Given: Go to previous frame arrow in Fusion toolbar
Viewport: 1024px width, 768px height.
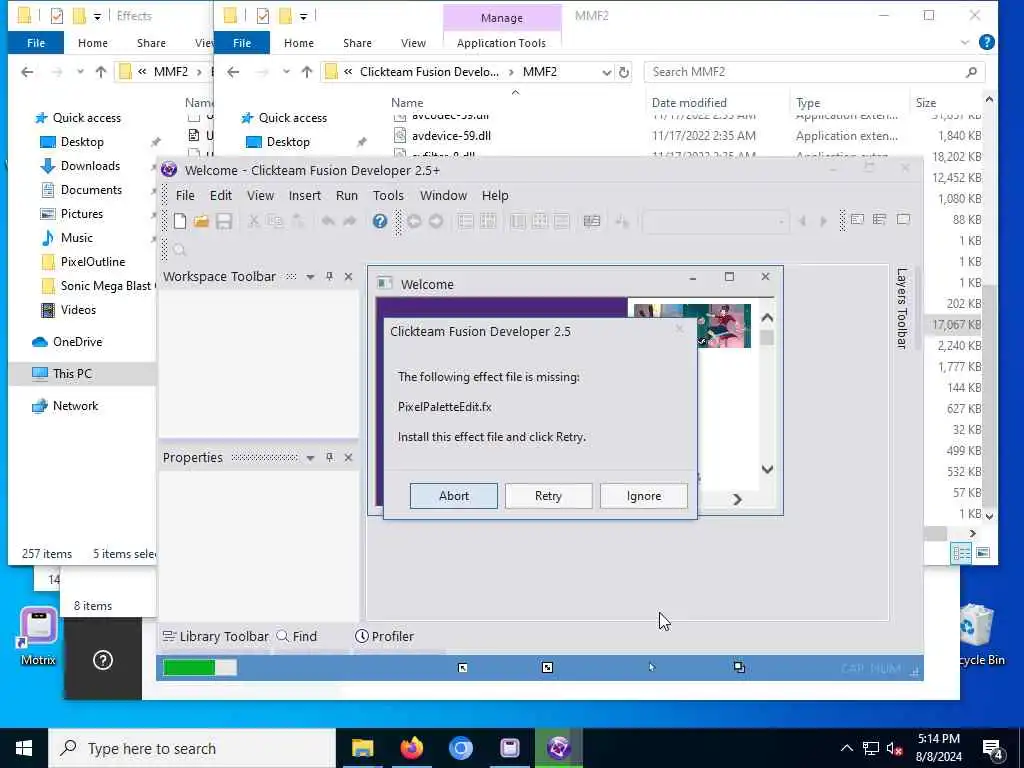Looking at the screenshot, I should pos(803,221).
